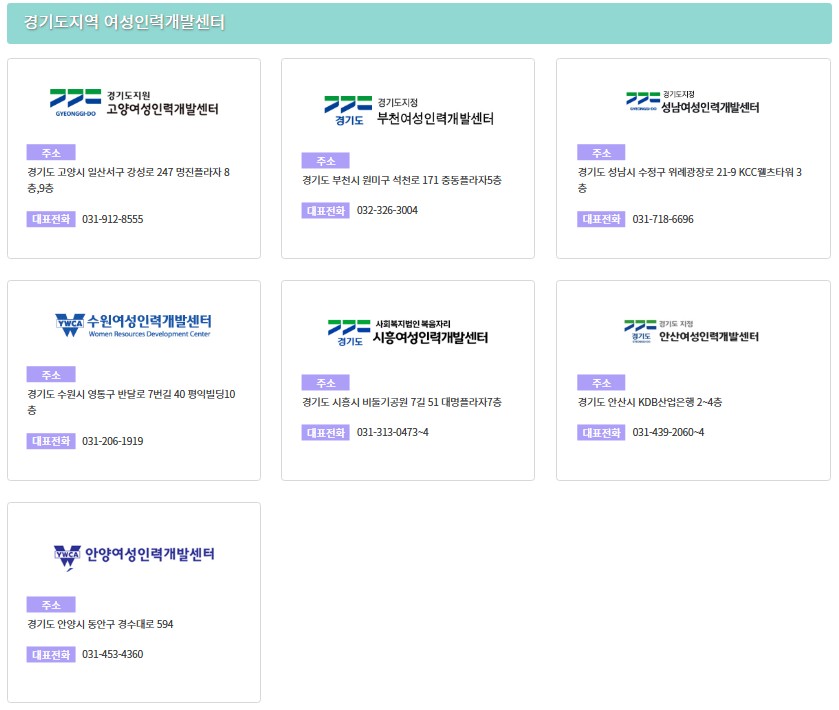The height and width of the screenshot is (710, 839).
Task: Click the 대표전화 label in 부천 card
Action: (x=325, y=210)
